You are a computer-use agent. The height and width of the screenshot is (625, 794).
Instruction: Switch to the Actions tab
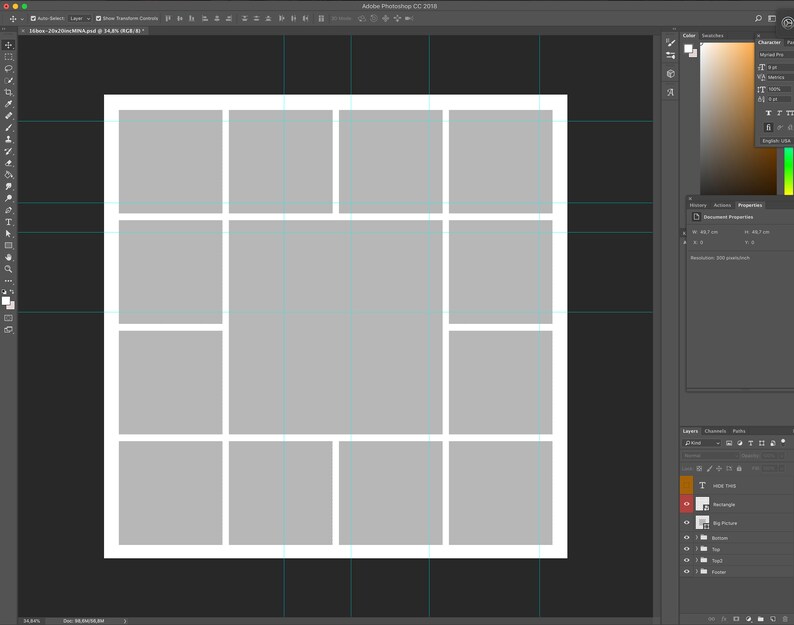tap(722, 205)
